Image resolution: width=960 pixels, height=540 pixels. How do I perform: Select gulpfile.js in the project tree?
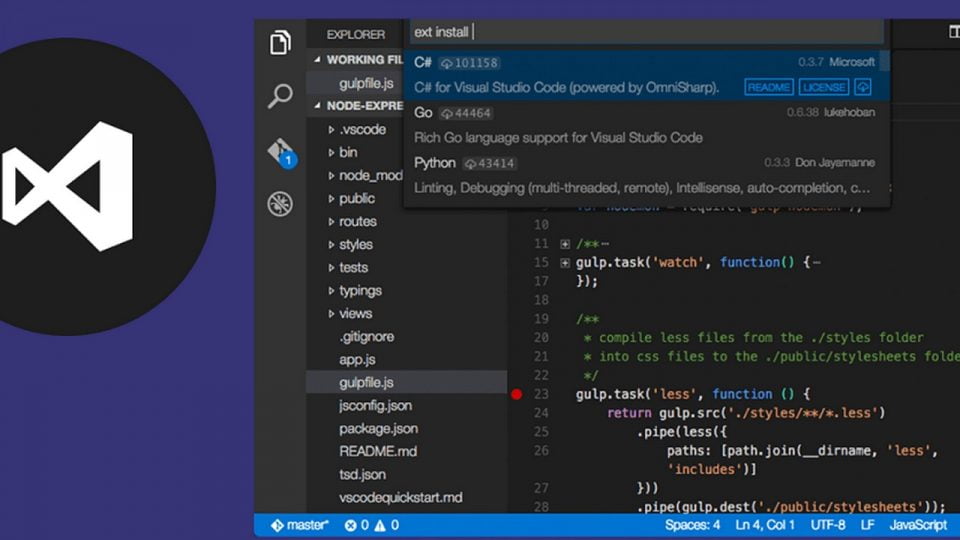pyautogui.click(x=407, y=383)
